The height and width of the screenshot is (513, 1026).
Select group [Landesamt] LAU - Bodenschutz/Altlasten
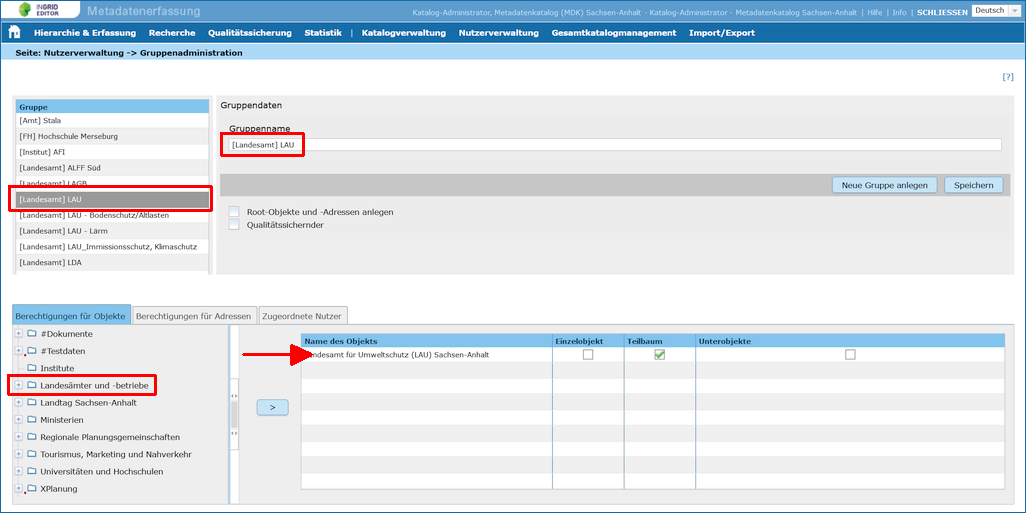(112, 215)
